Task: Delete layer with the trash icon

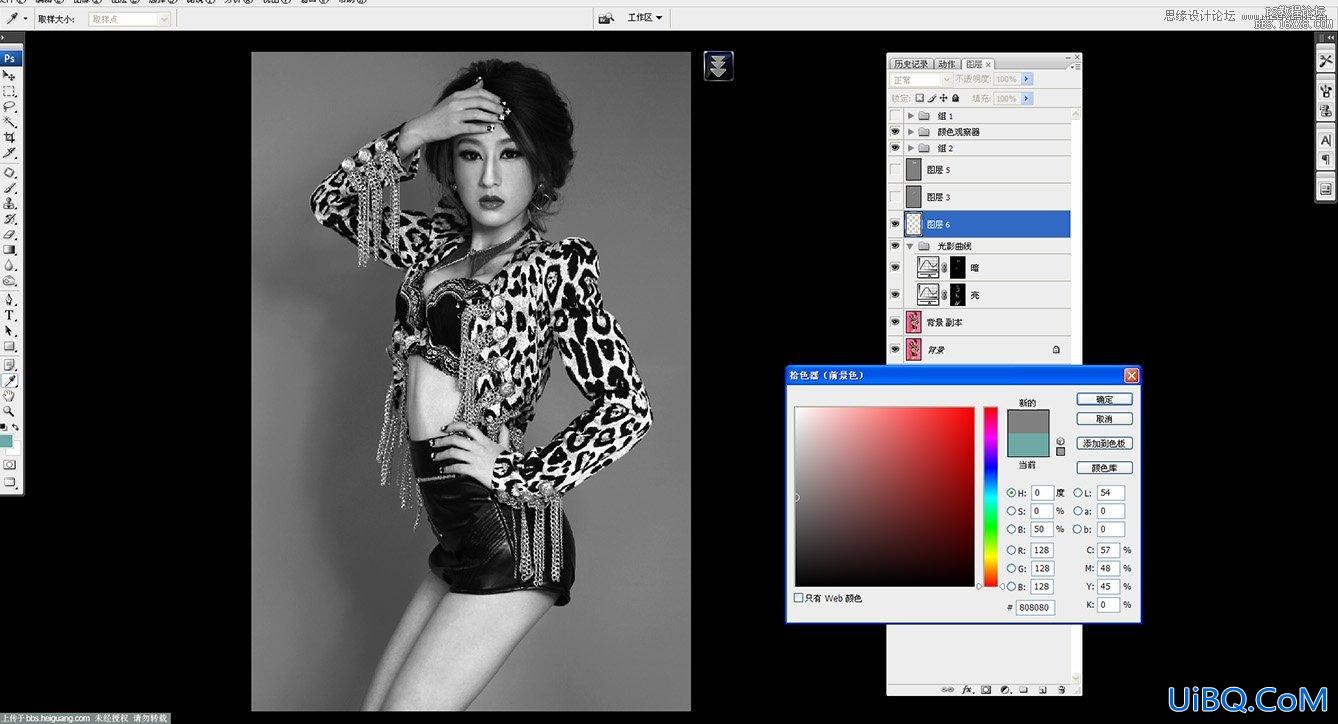Action: tap(1060, 690)
